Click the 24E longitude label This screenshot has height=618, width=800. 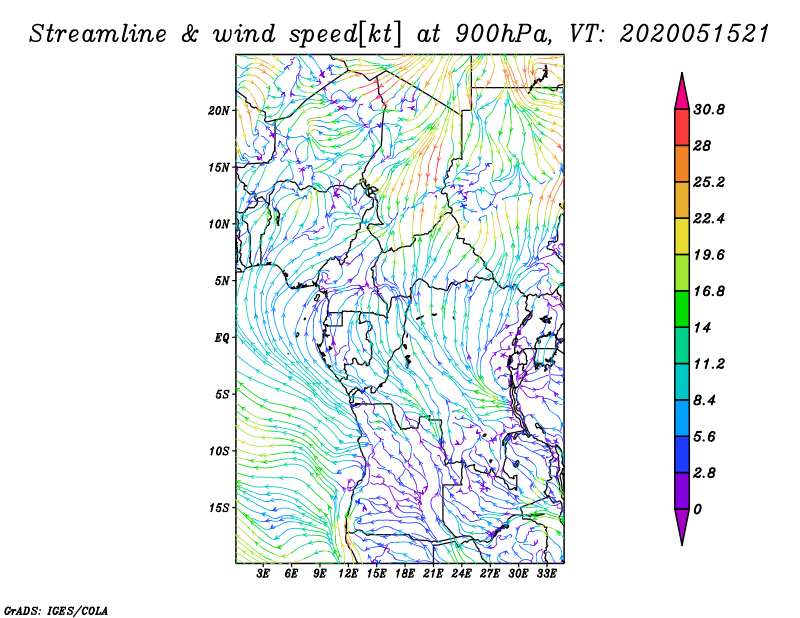point(462,574)
